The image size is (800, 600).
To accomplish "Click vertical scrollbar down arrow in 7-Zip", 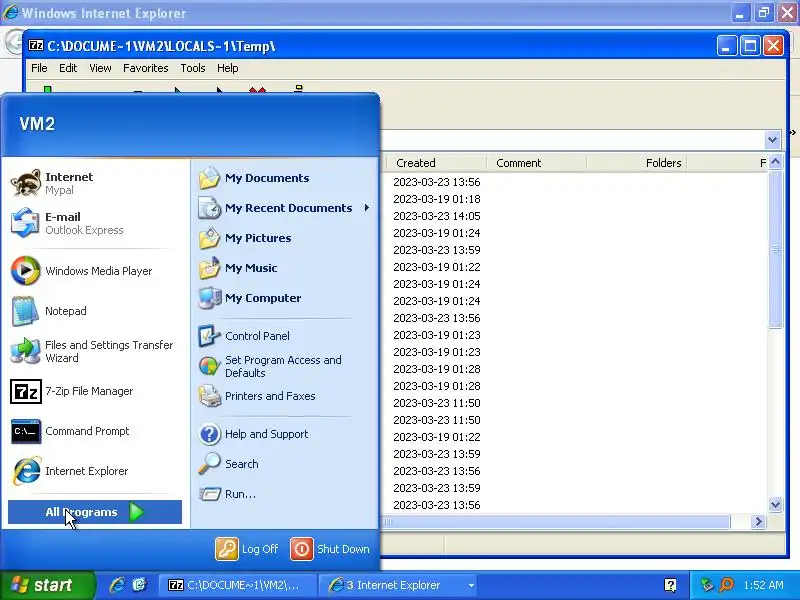I will (x=776, y=505).
